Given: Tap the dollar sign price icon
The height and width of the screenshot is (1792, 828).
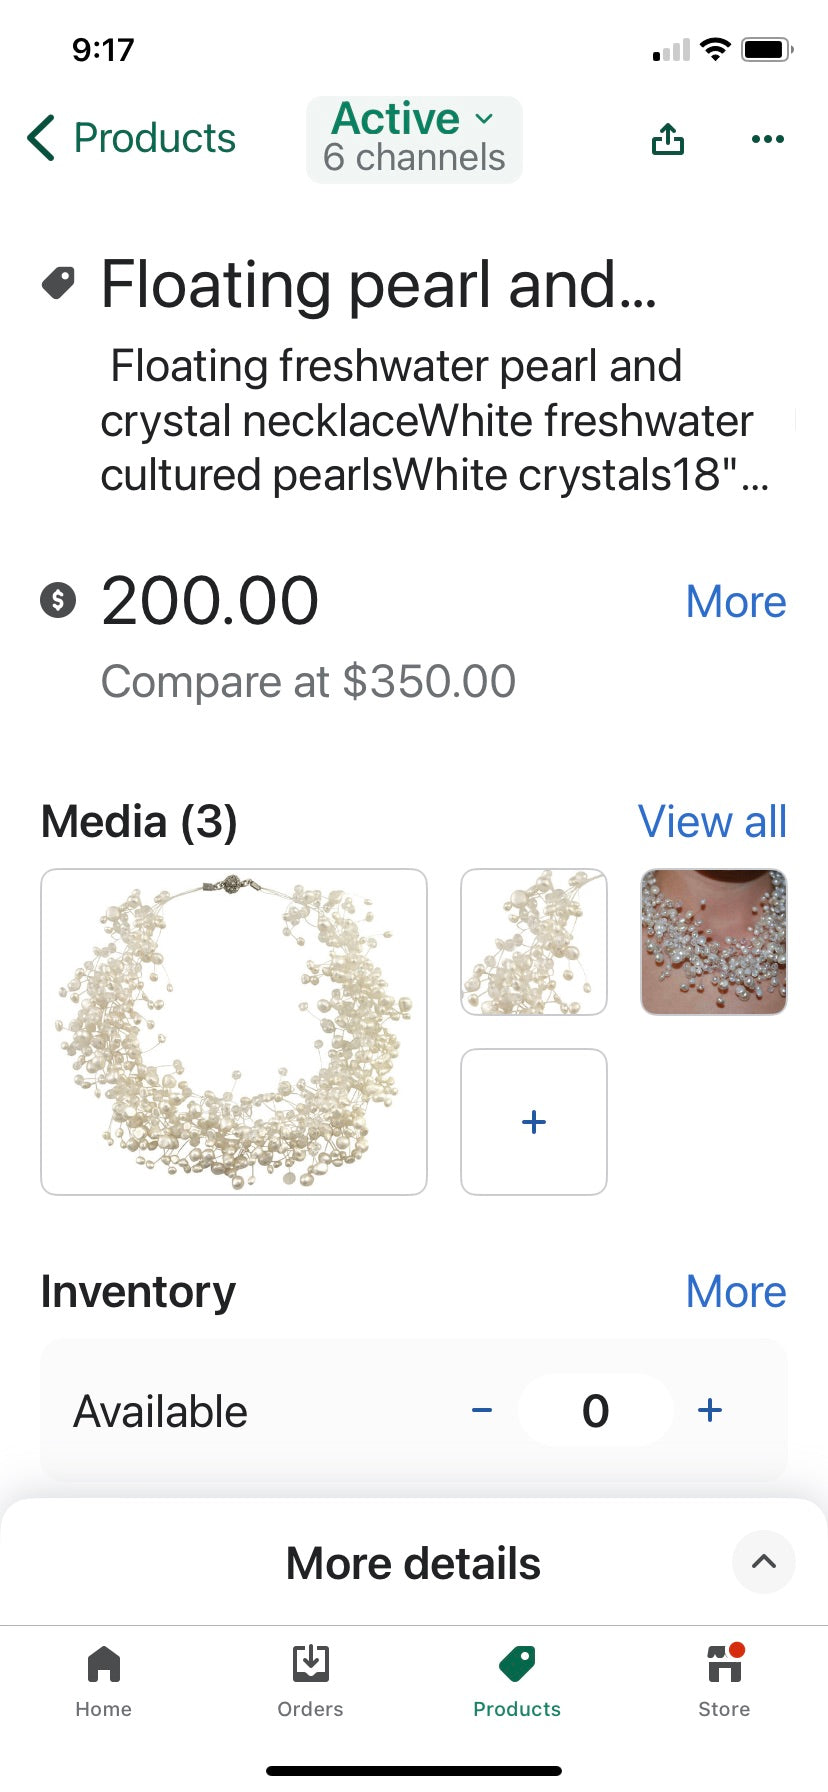Looking at the screenshot, I should (58, 600).
